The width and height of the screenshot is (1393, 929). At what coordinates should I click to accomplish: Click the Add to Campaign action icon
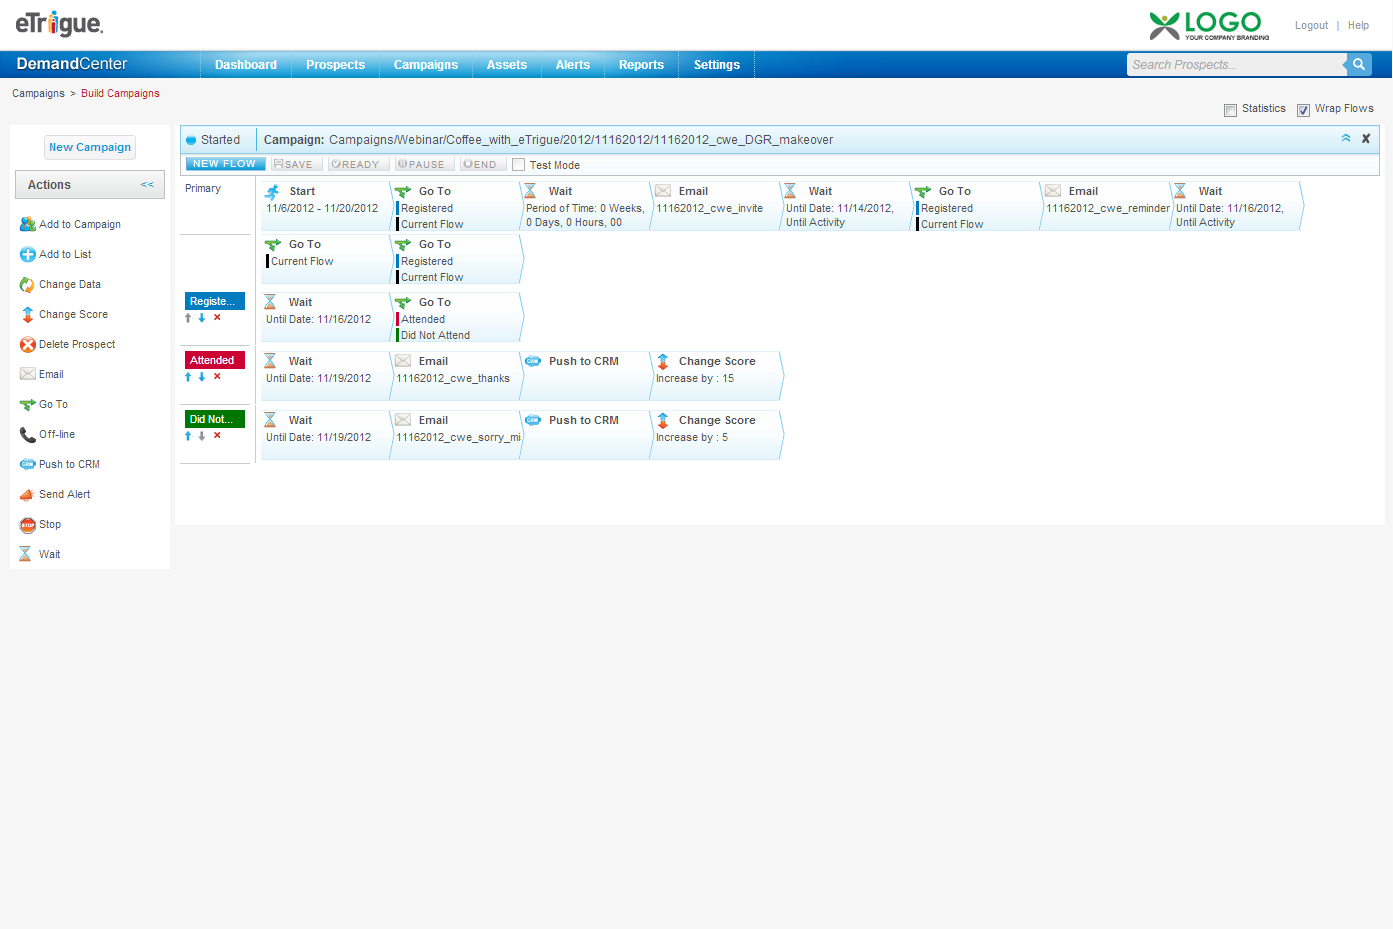pyautogui.click(x=27, y=224)
